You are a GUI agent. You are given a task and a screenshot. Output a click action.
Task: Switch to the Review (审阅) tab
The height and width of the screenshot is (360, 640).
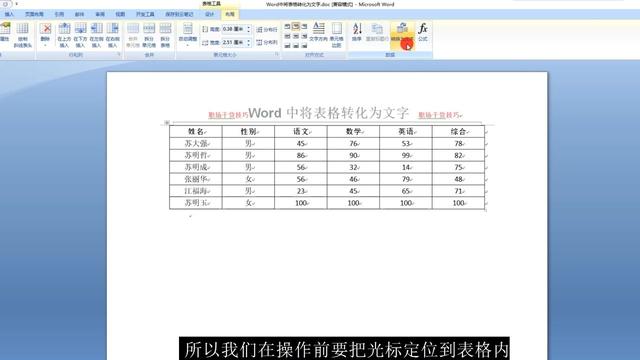(100, 14)
